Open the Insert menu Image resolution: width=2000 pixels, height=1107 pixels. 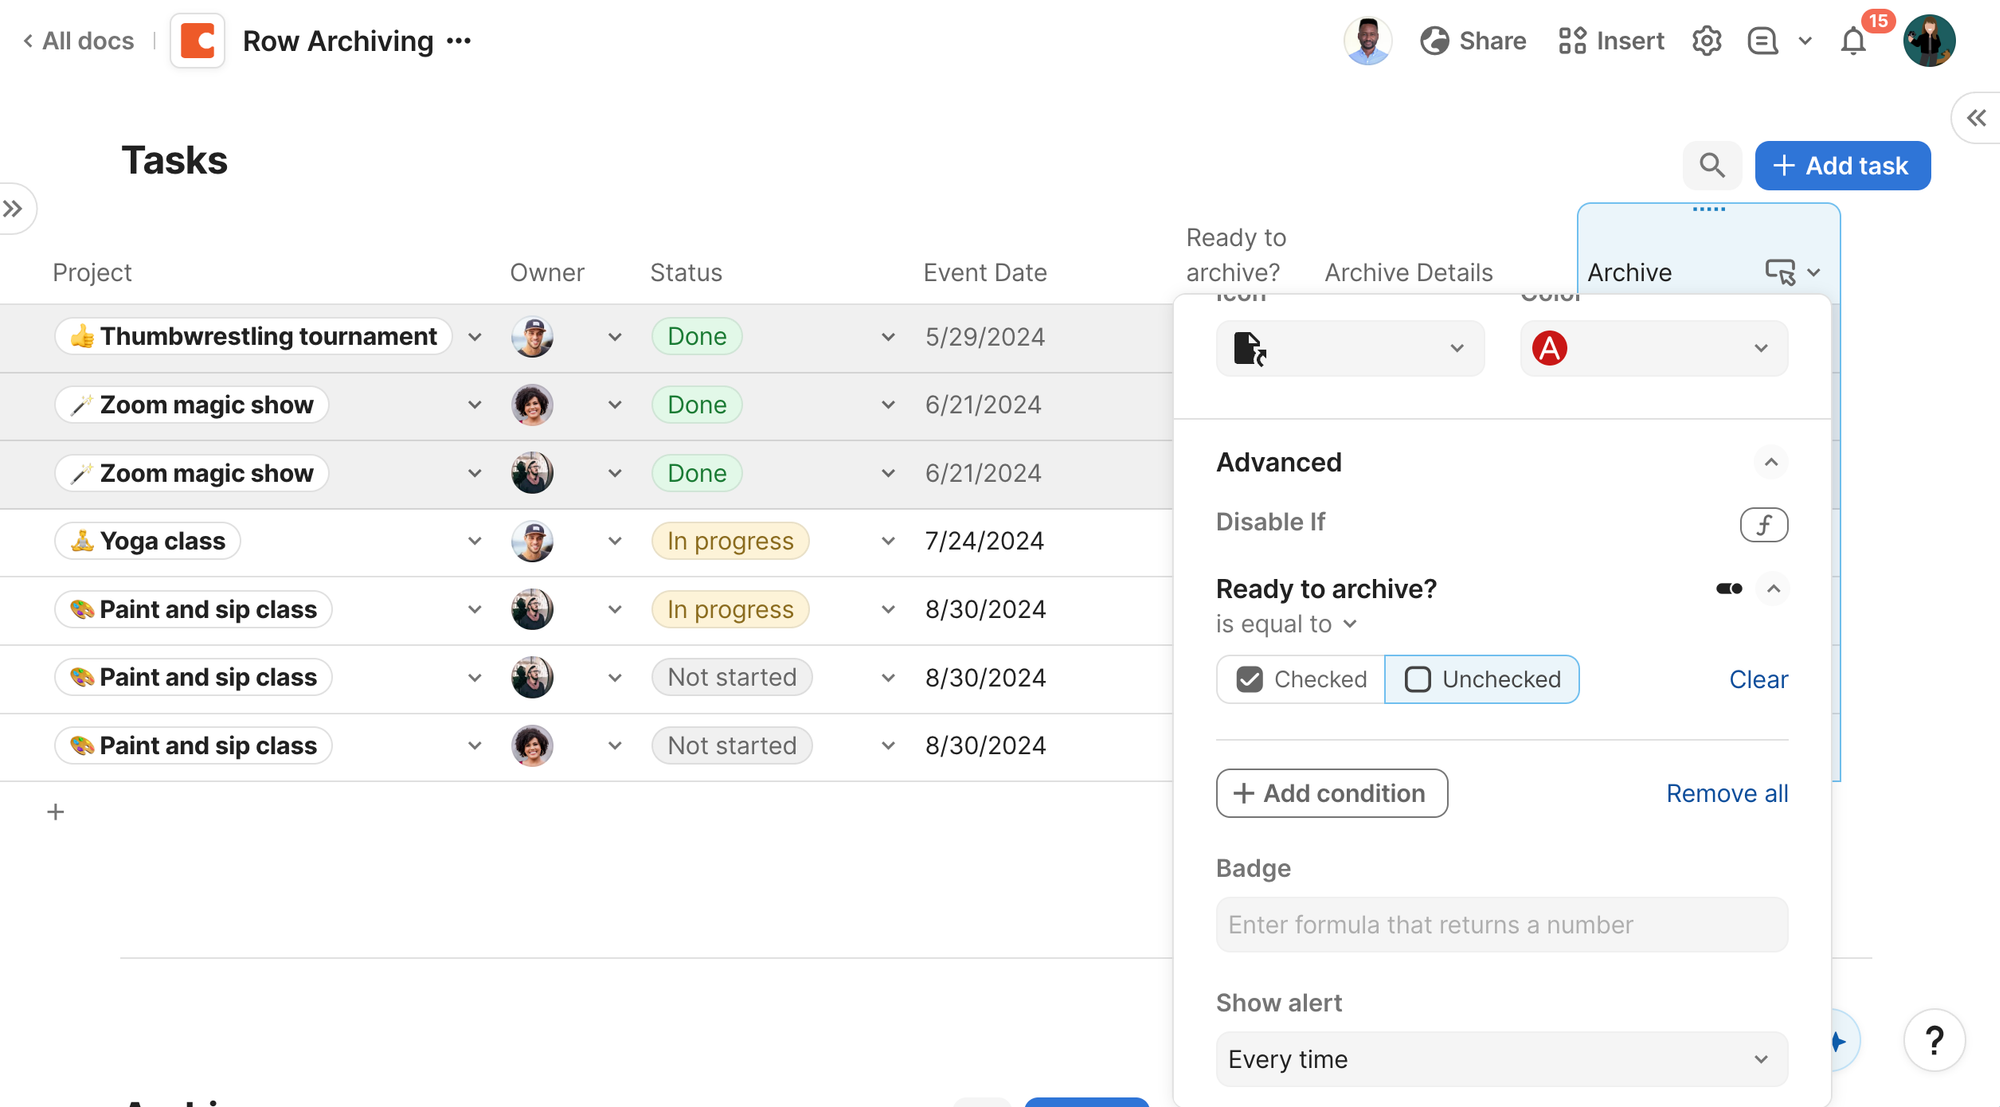[1611, 41]
